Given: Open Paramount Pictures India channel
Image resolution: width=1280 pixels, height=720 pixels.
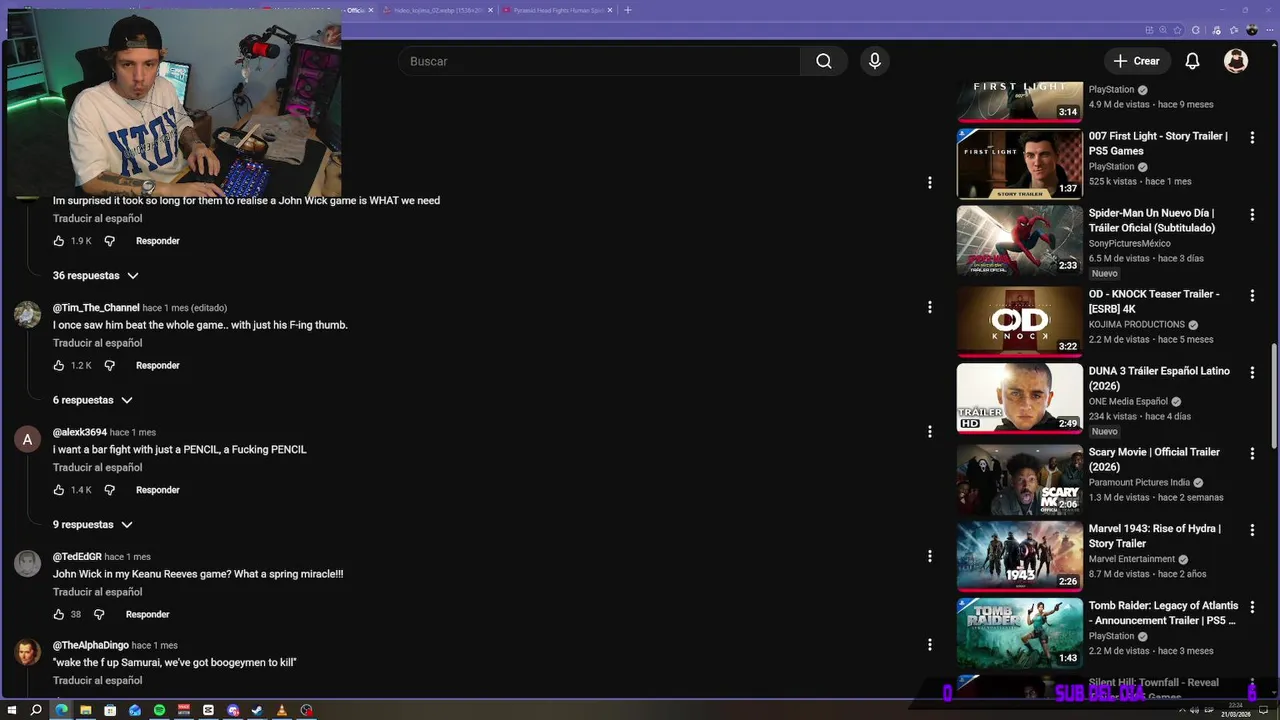Looking at the screenshot, I should 1139,483.
